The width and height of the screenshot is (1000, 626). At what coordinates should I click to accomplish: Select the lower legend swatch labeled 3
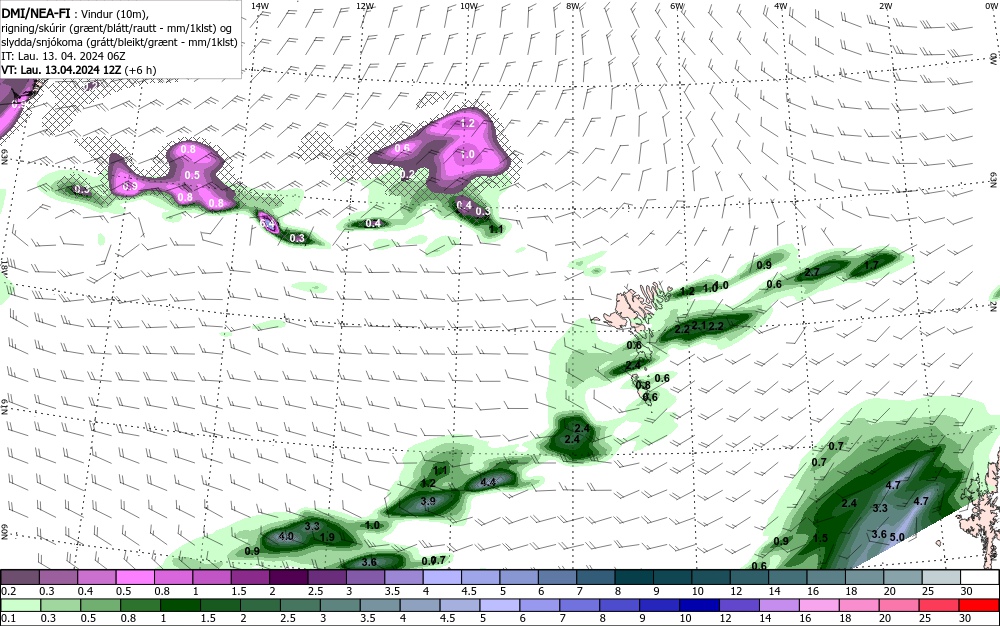click(x=340, y=604)
